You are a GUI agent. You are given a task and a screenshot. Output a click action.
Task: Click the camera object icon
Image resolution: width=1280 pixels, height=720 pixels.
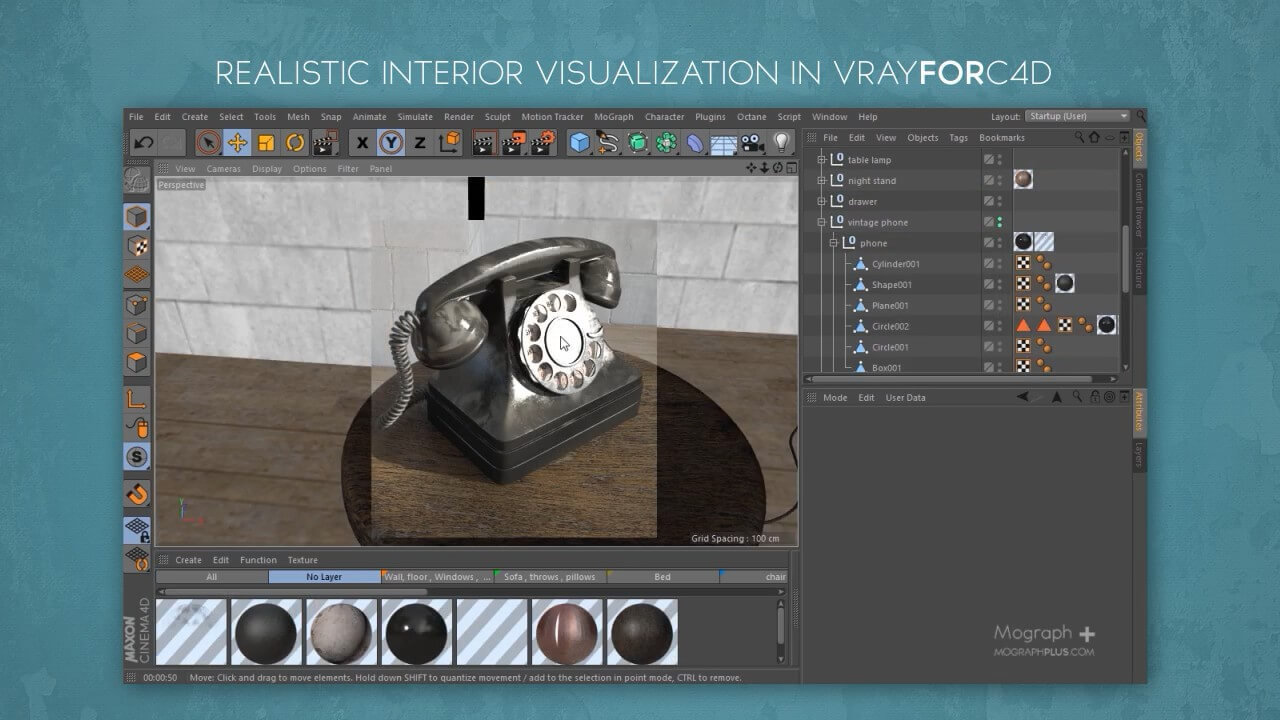tap(752, 143)
